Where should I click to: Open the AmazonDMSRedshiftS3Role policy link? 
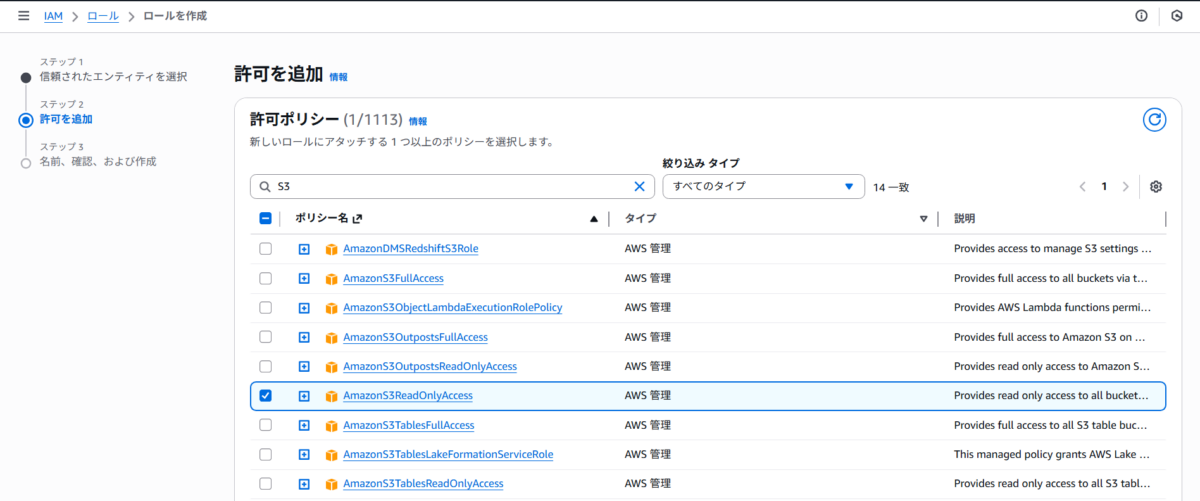click(x=411, y=249)
